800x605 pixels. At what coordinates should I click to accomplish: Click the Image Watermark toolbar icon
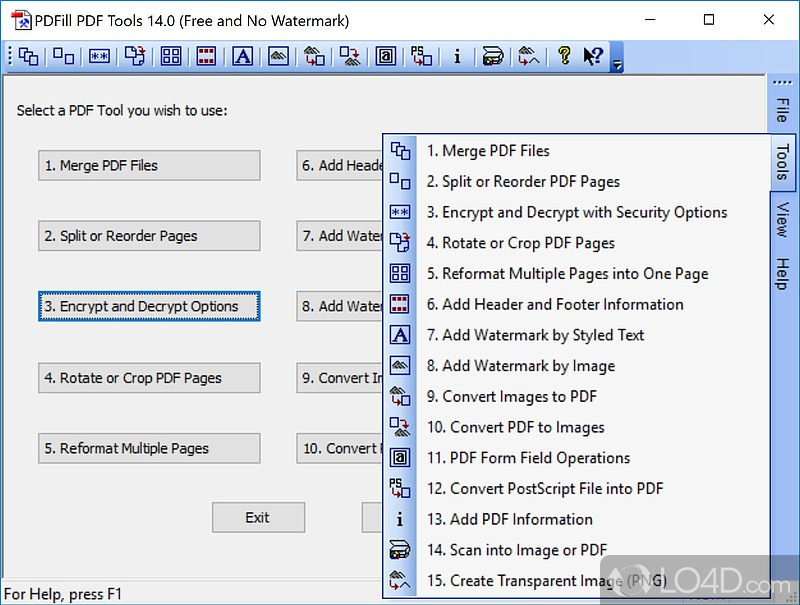[x=278, y=56]
